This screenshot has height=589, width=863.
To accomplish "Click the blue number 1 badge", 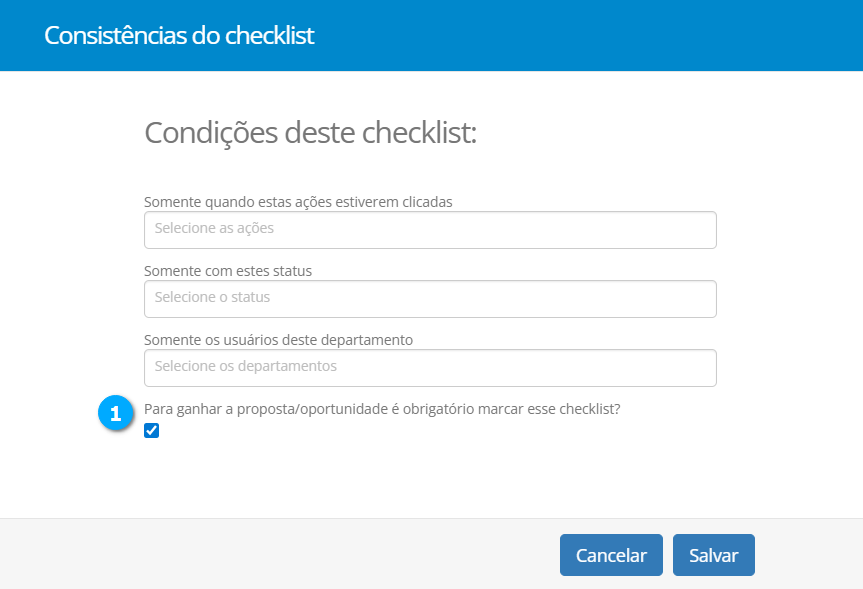I will [x=116, y=413].
